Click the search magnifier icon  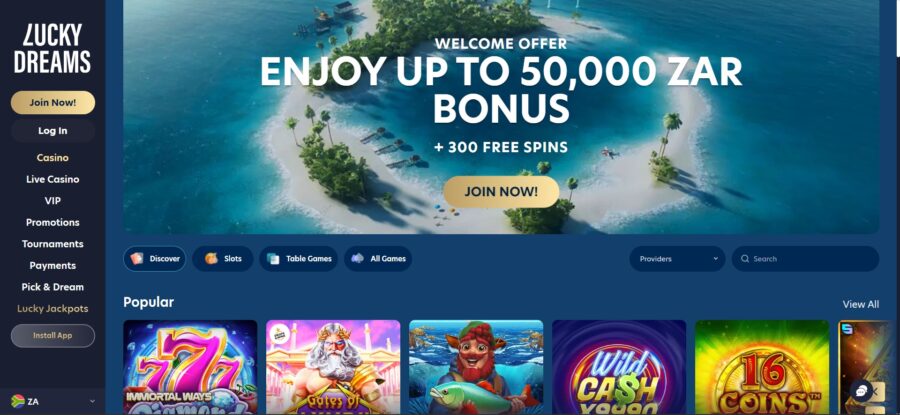[745, 259]
